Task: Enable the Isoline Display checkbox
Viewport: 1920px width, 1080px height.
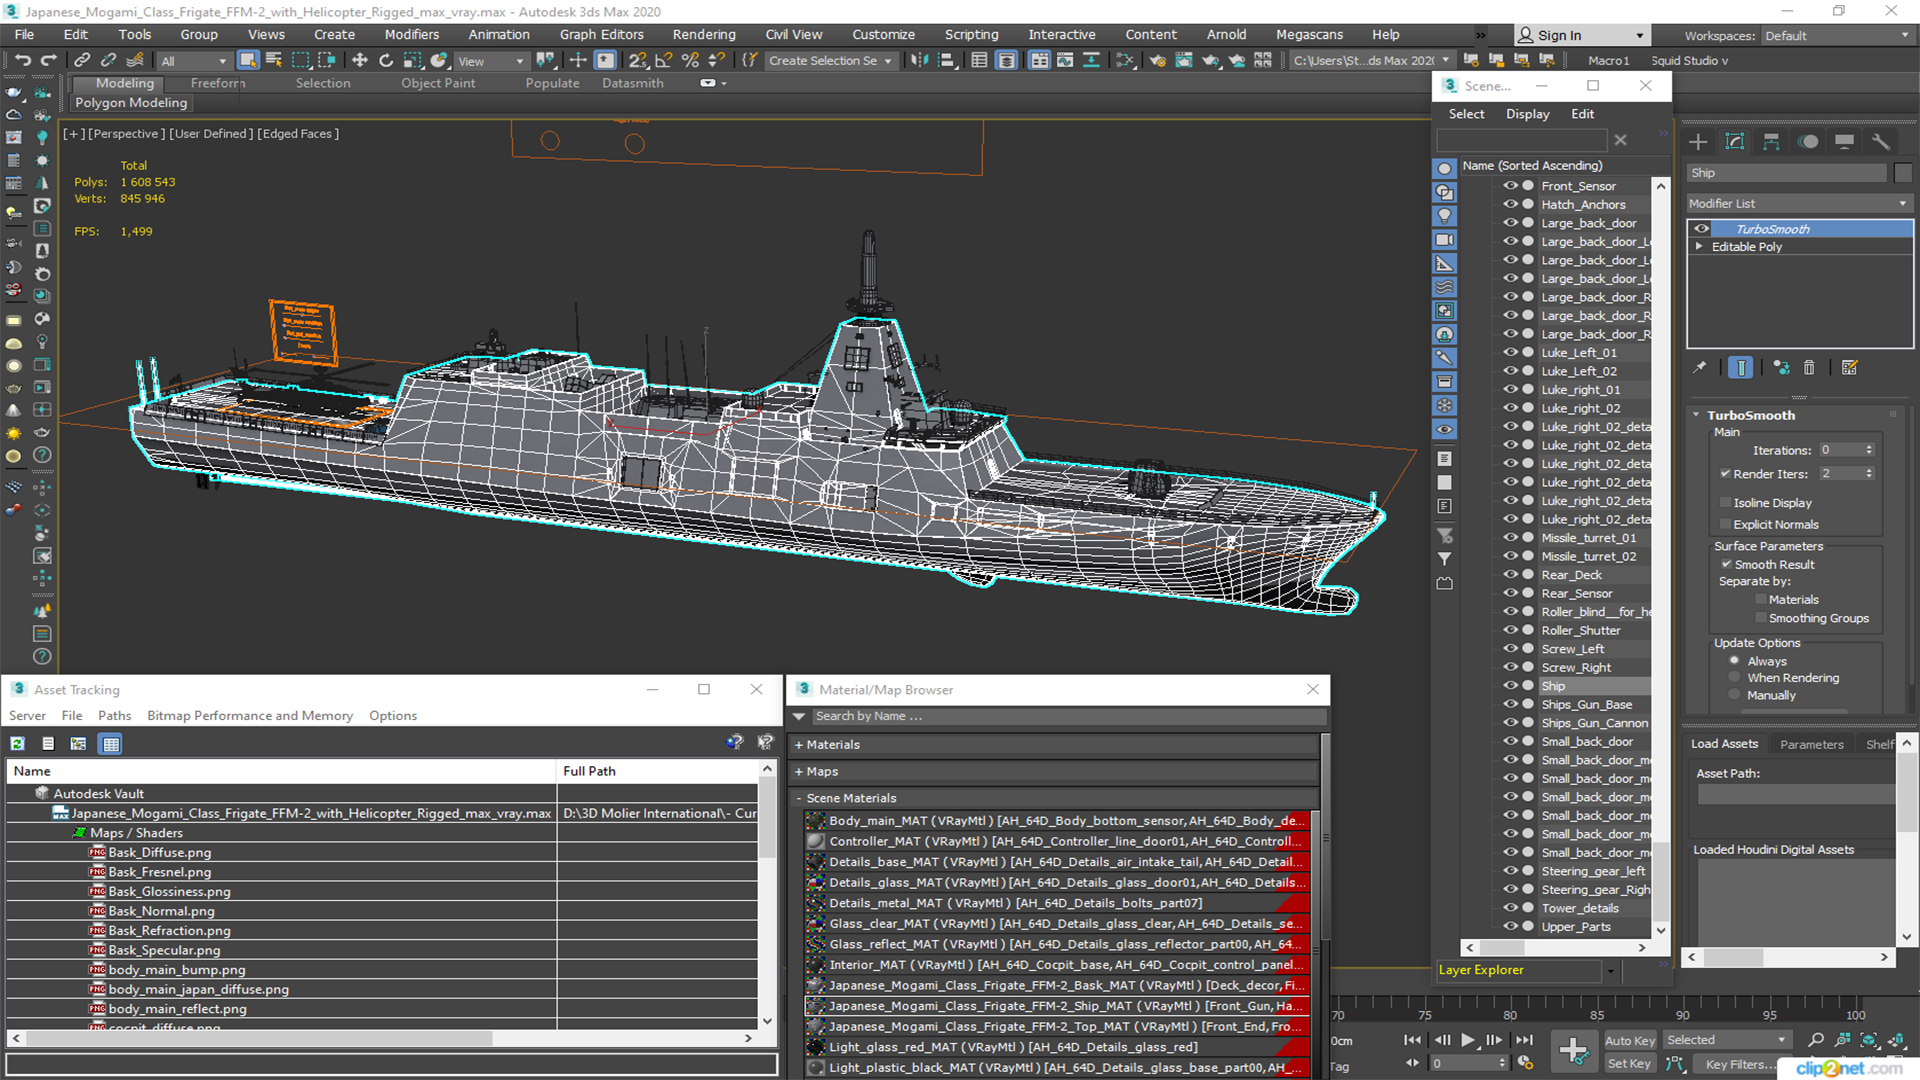Action: 1725,502
